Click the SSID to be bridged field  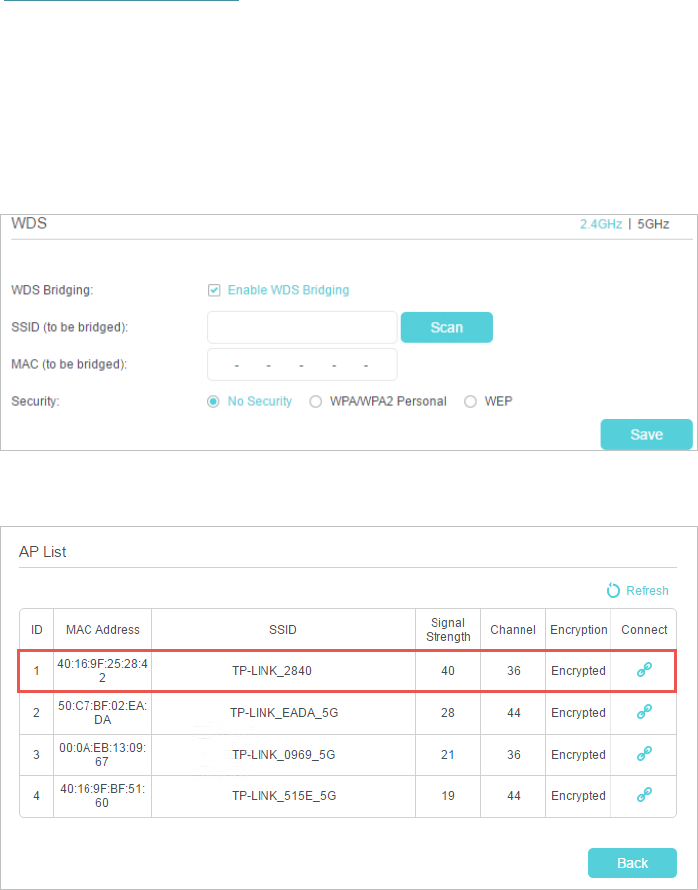pos(302,327)
